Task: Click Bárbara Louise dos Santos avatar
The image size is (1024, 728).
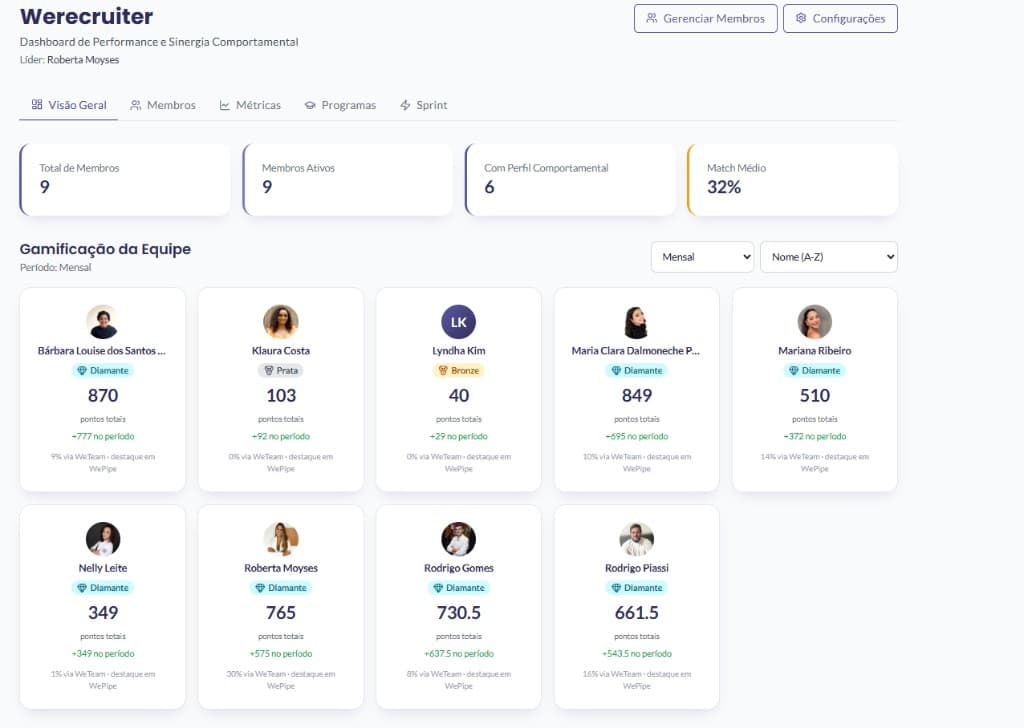Action: pyautogui.click(x=103, y=322)
